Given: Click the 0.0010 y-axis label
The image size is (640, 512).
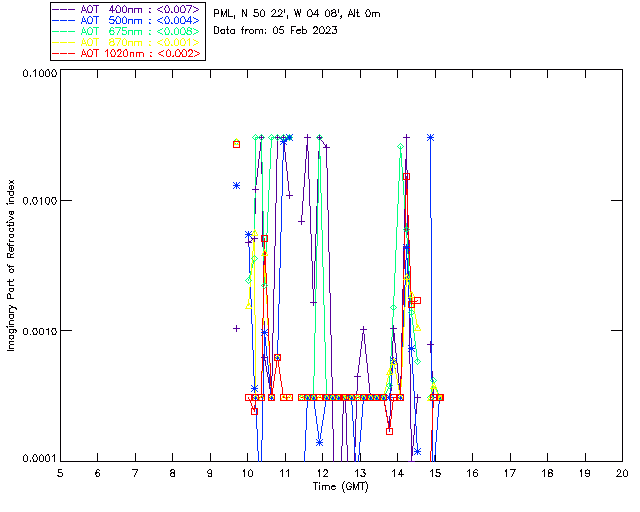Looking at the screenshot, I should pos(39,331).
